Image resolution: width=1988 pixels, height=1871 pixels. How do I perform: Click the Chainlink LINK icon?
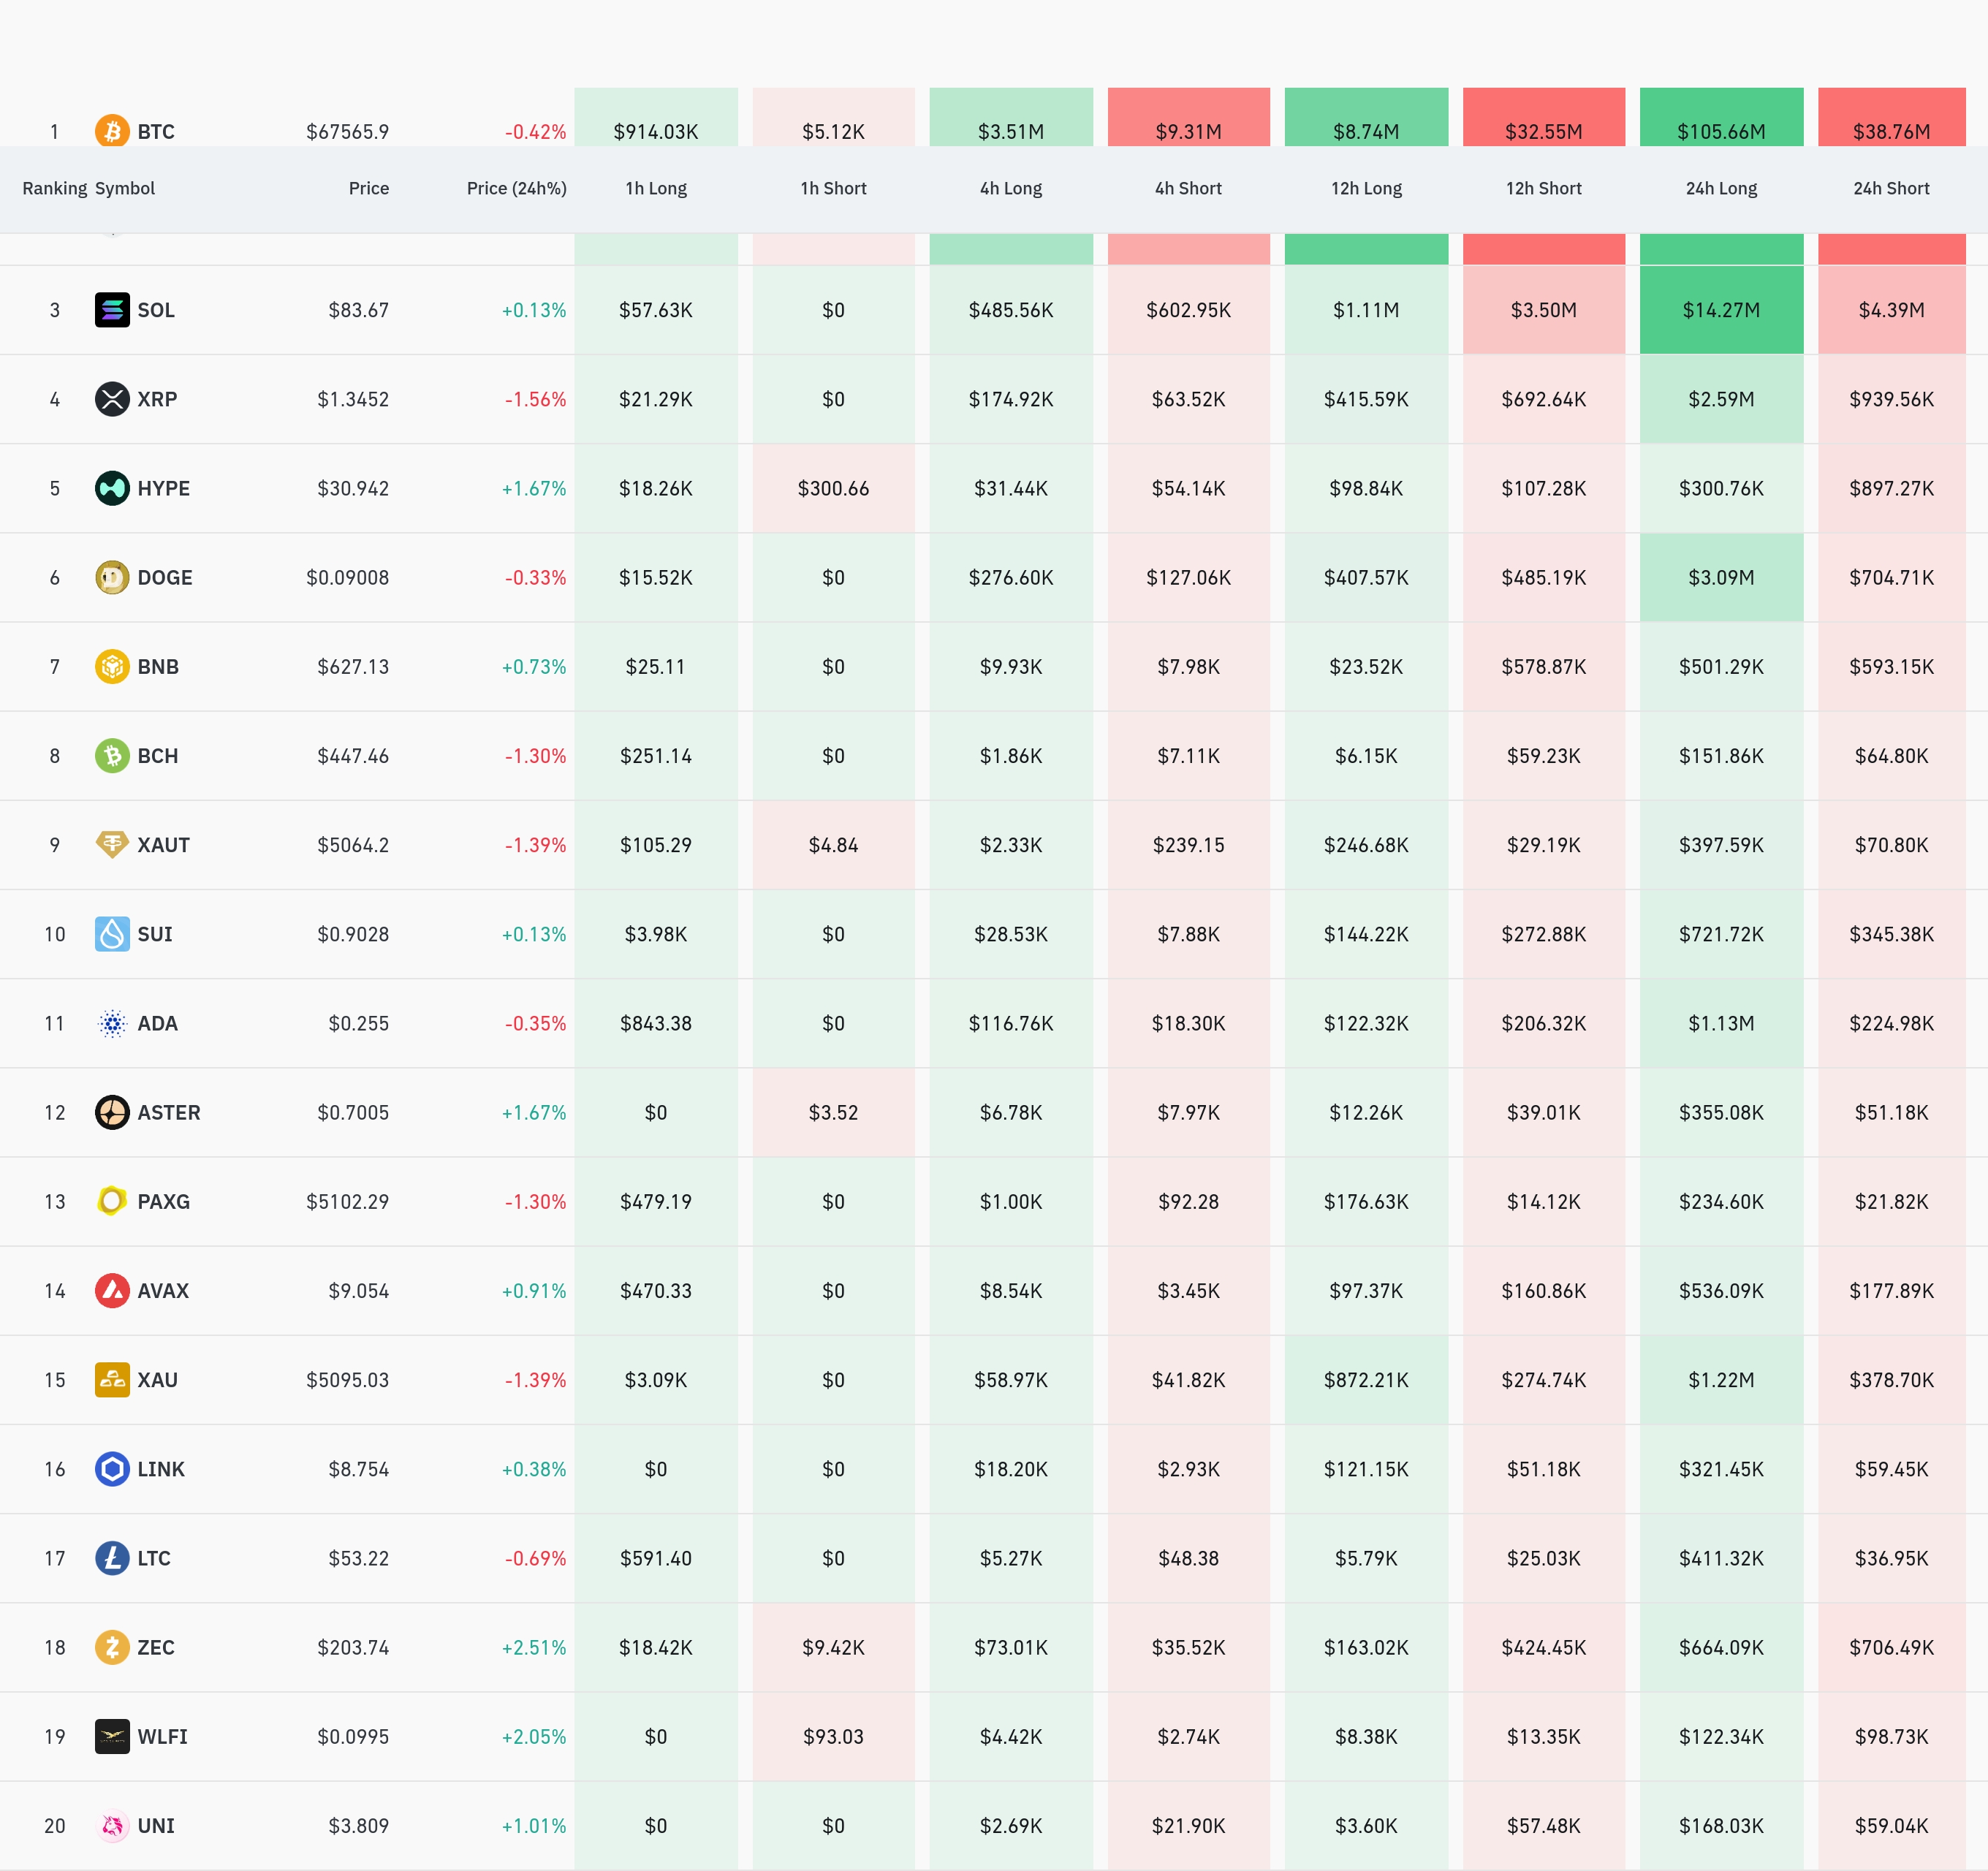[x=112, y=1469]
